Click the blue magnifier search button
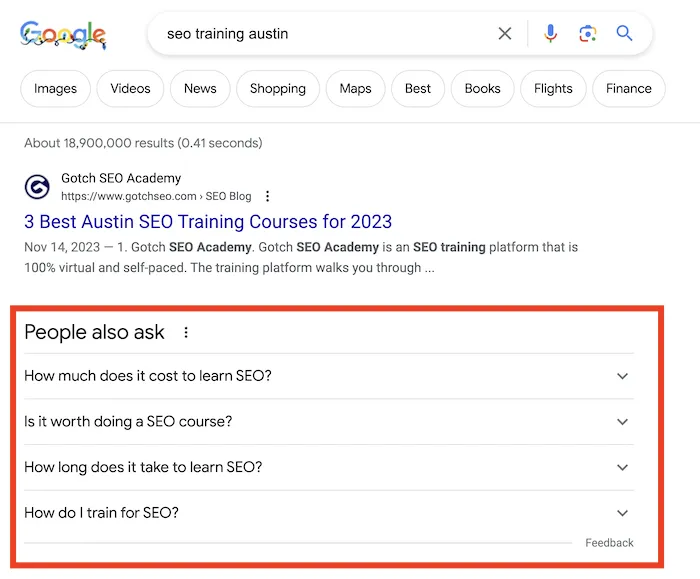The image size is (700, 579). click(x=625, y=34)
